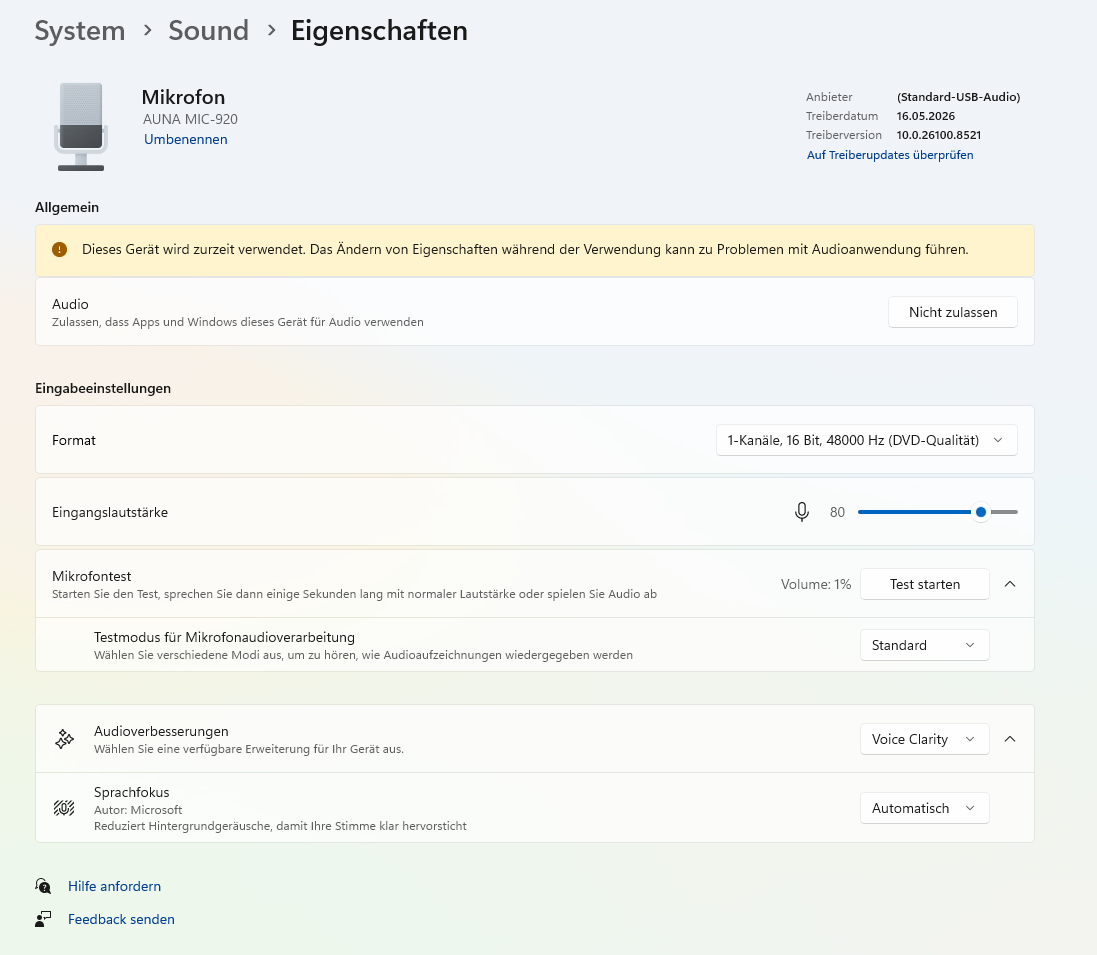Open the Testmodus Standard dropdown
1097x955 pixels.
point(924,645)
